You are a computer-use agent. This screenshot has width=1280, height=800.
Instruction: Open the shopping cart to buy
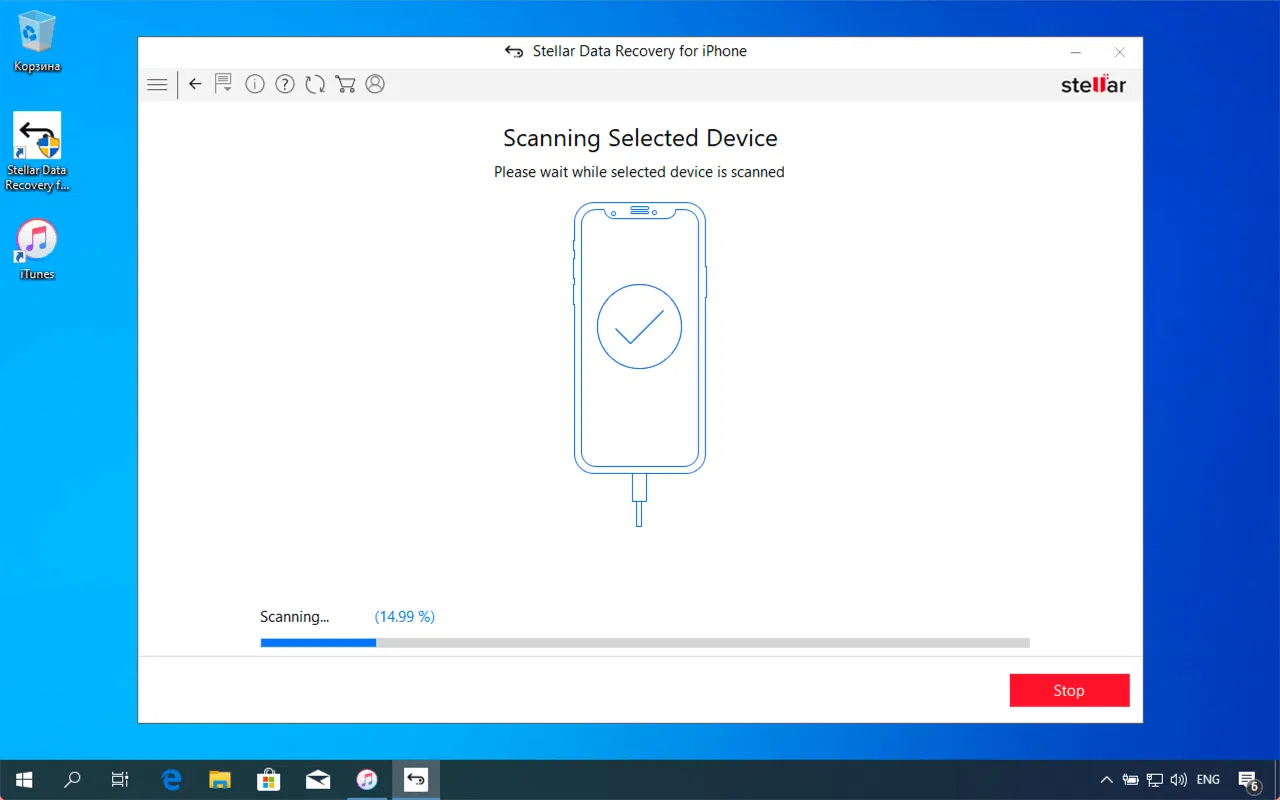point(345,84)
